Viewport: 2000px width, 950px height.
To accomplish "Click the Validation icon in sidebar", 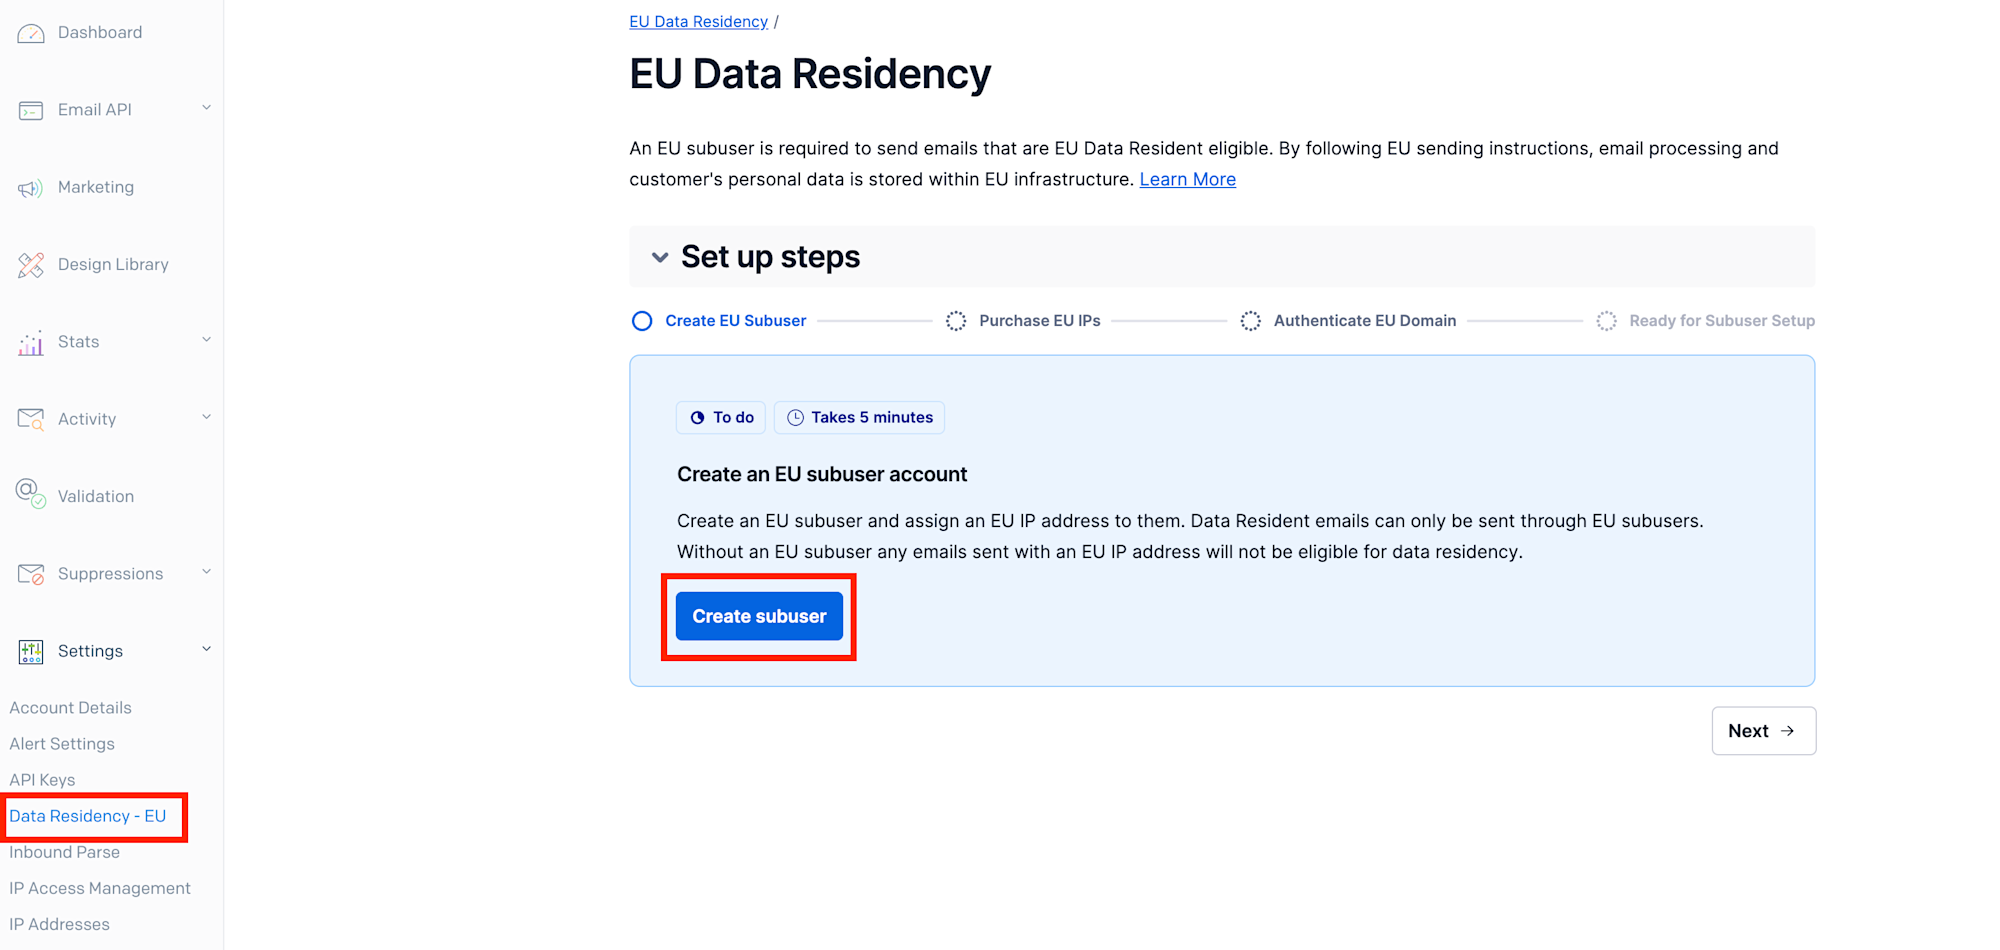I will (x=31, y=493).
